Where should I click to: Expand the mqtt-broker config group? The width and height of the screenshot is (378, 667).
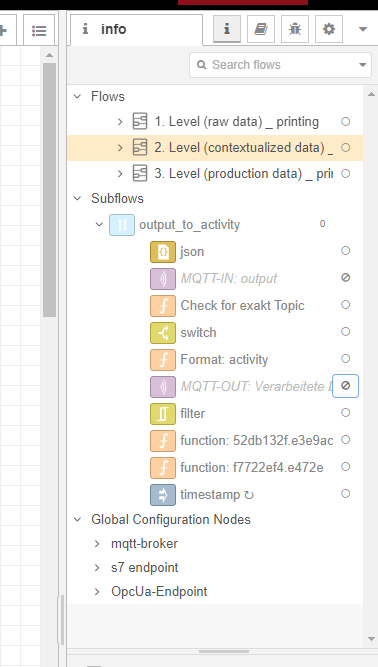click(97, 544)
